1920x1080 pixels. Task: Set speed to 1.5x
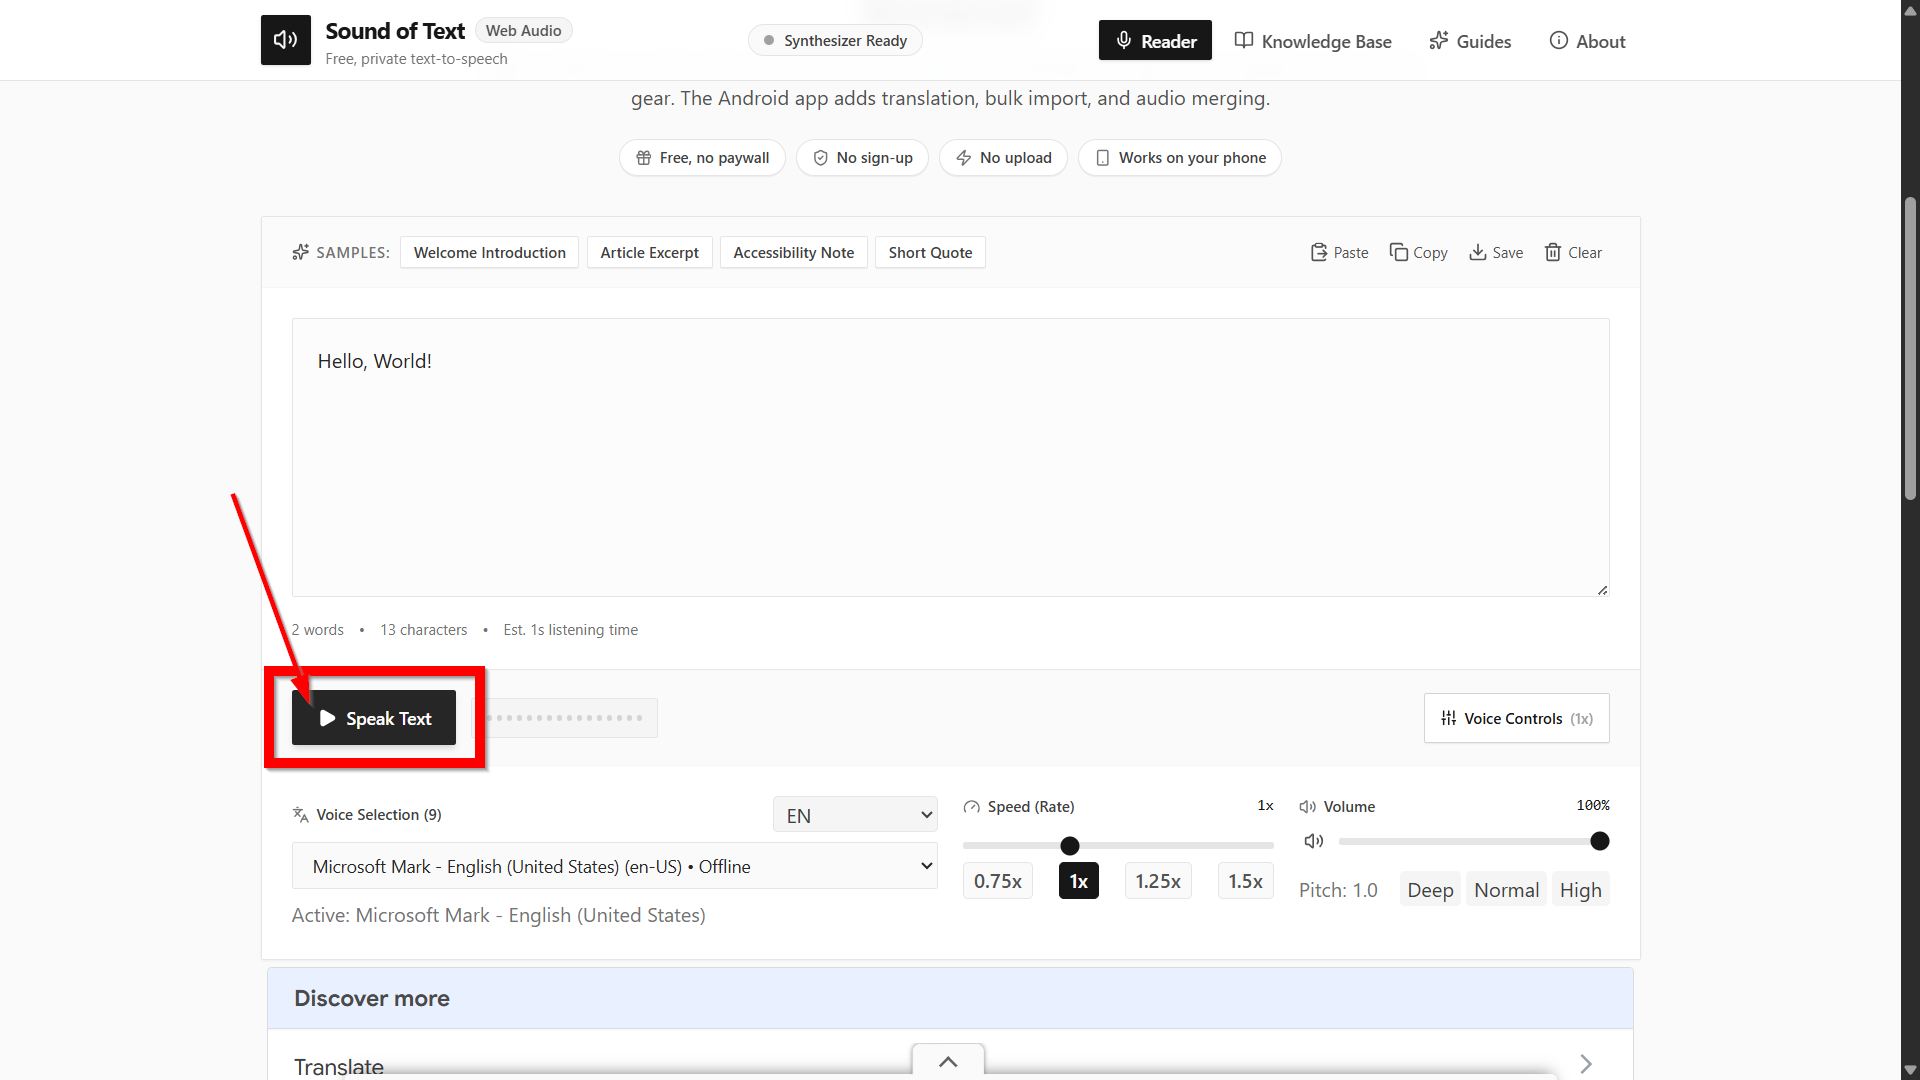tap(1245, 881)
